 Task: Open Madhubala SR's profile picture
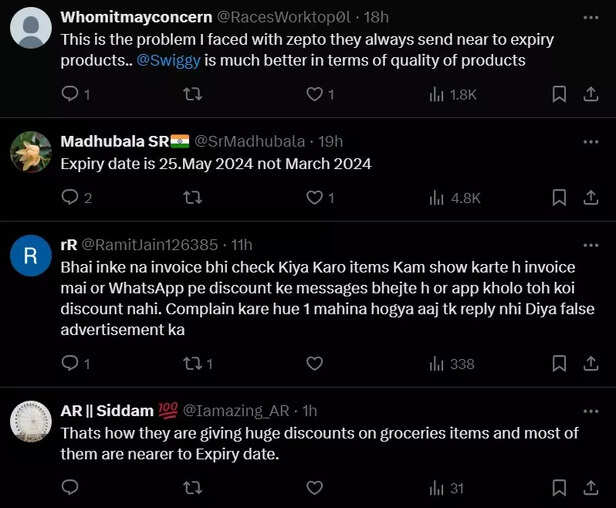31,152
